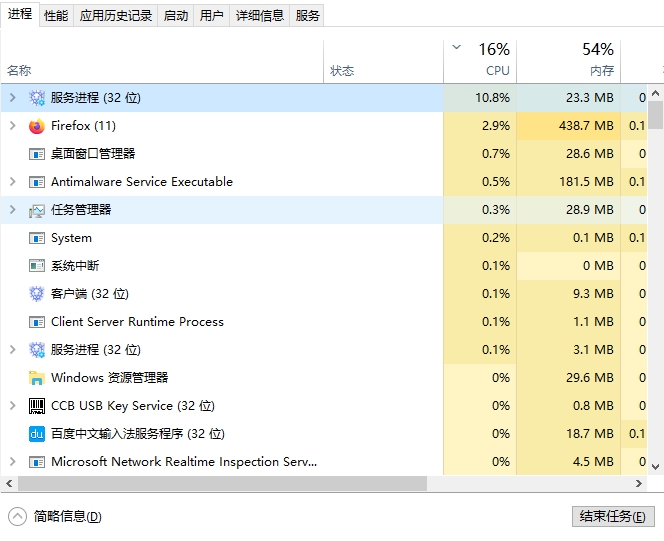Viewport: 664px width, 541px height.
Task: Switch to the 性能 tab
Action: (x=56, y=15)
